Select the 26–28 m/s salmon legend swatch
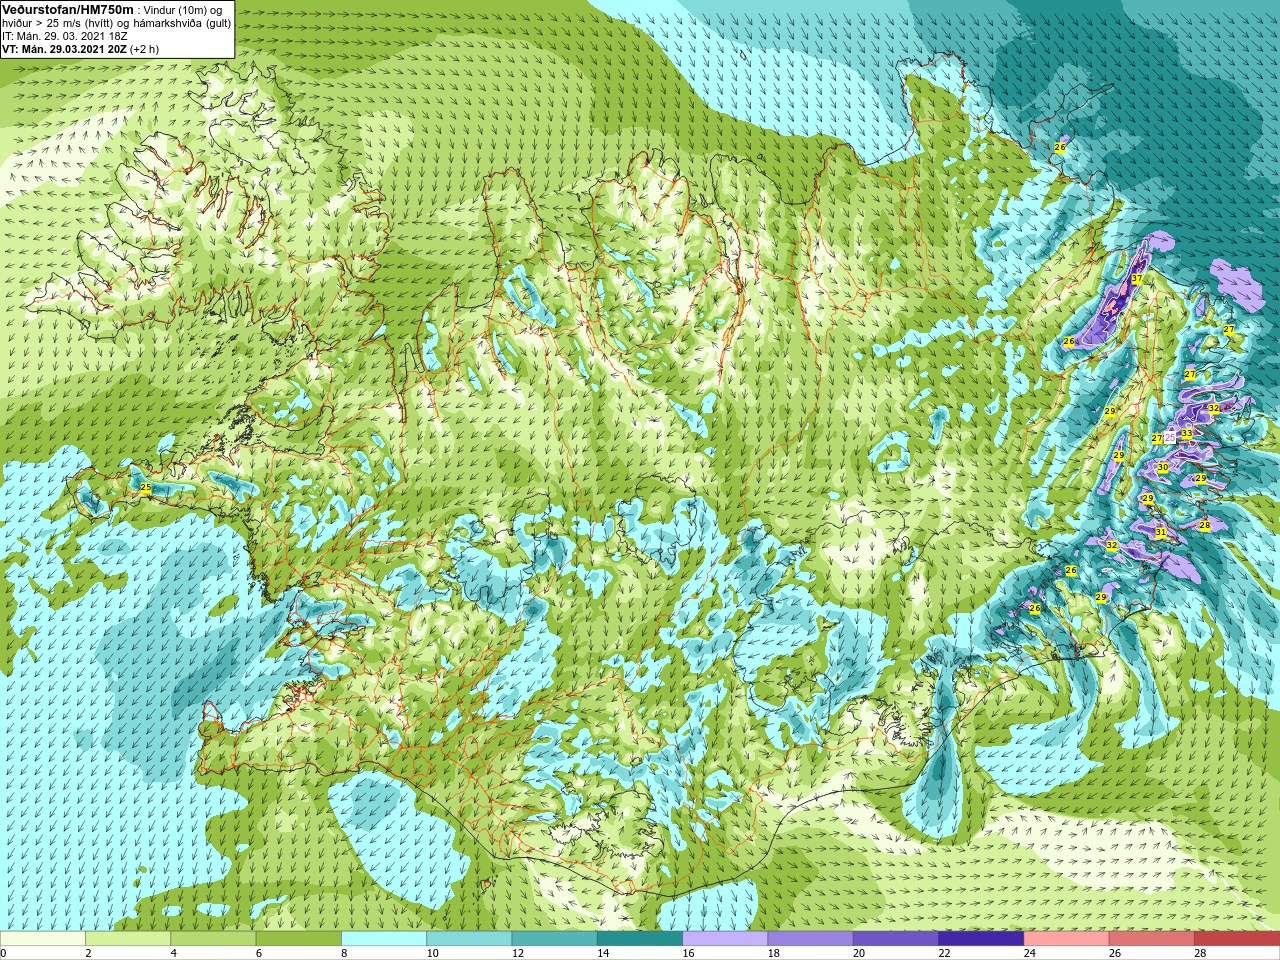This screenshot has height=960, width=1280. (1151, 938)
